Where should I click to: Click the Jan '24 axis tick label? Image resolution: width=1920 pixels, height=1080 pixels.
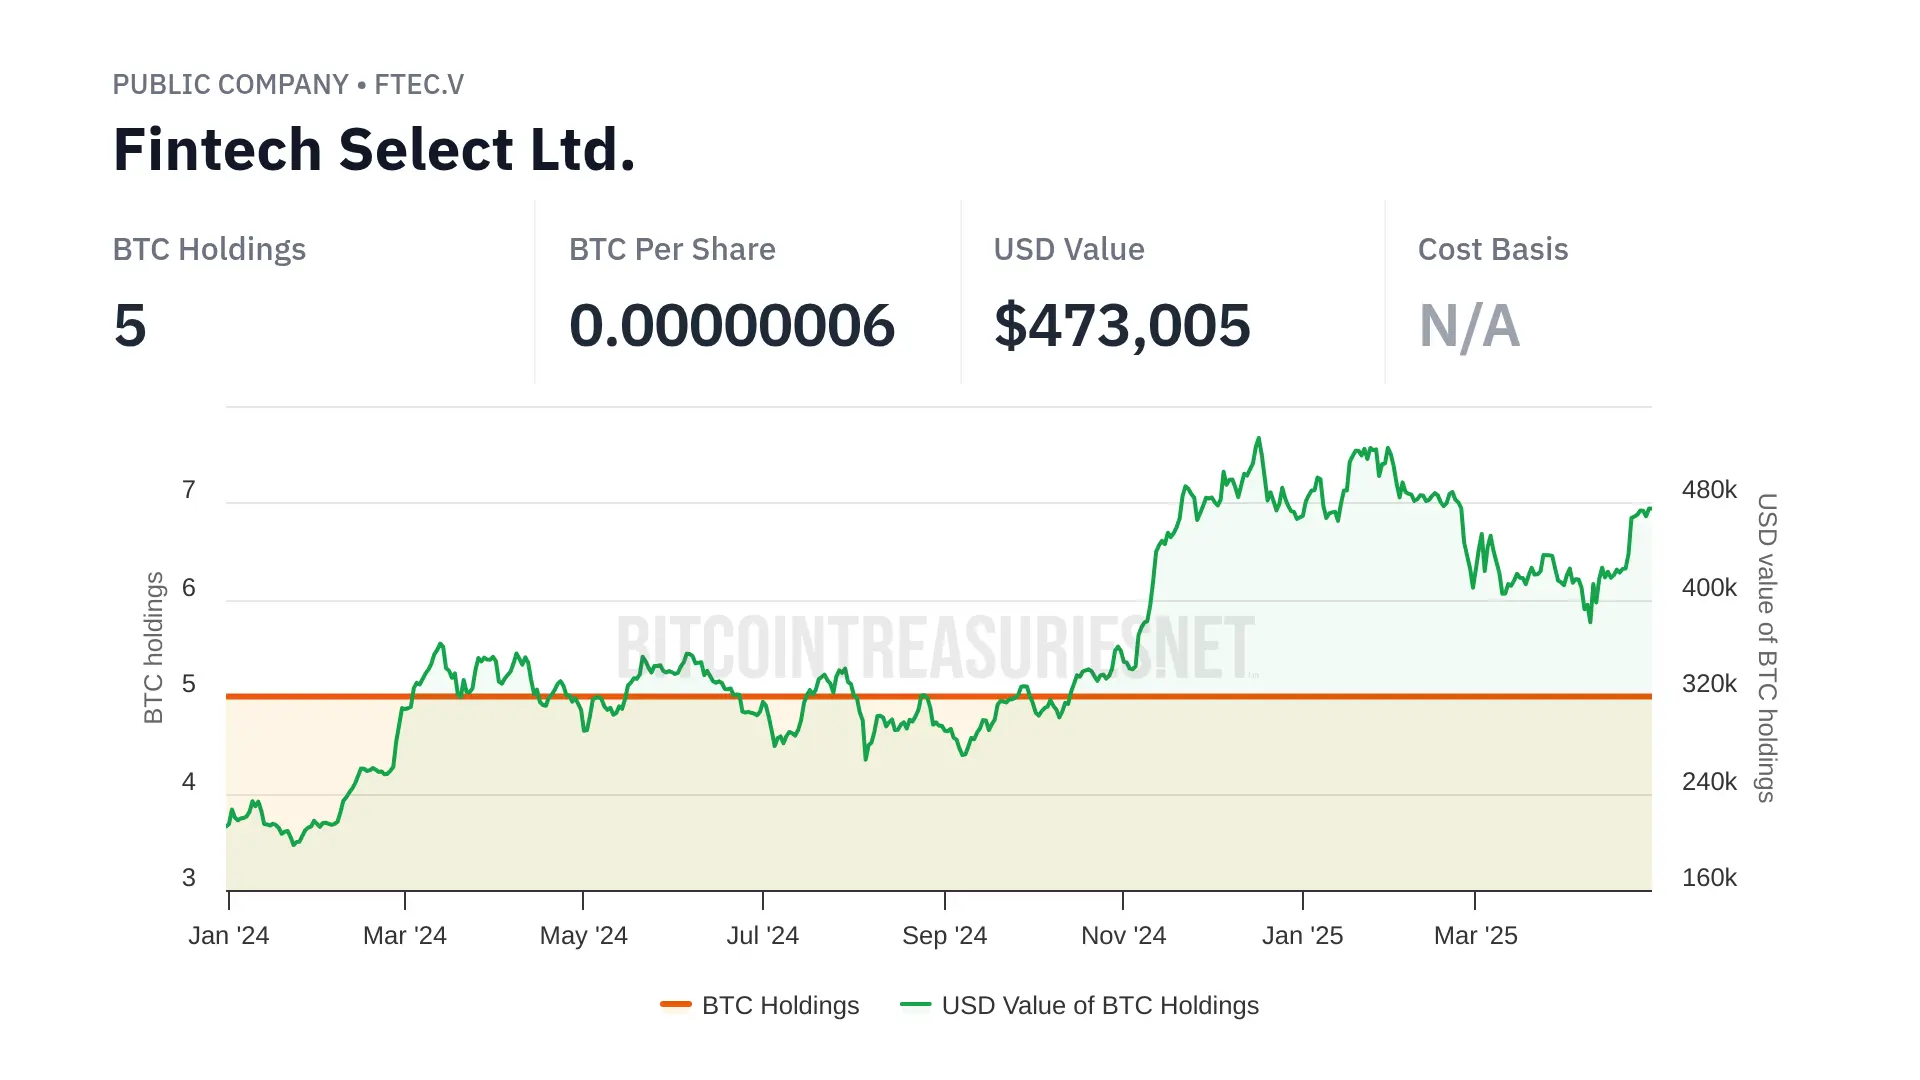(229, 935)
